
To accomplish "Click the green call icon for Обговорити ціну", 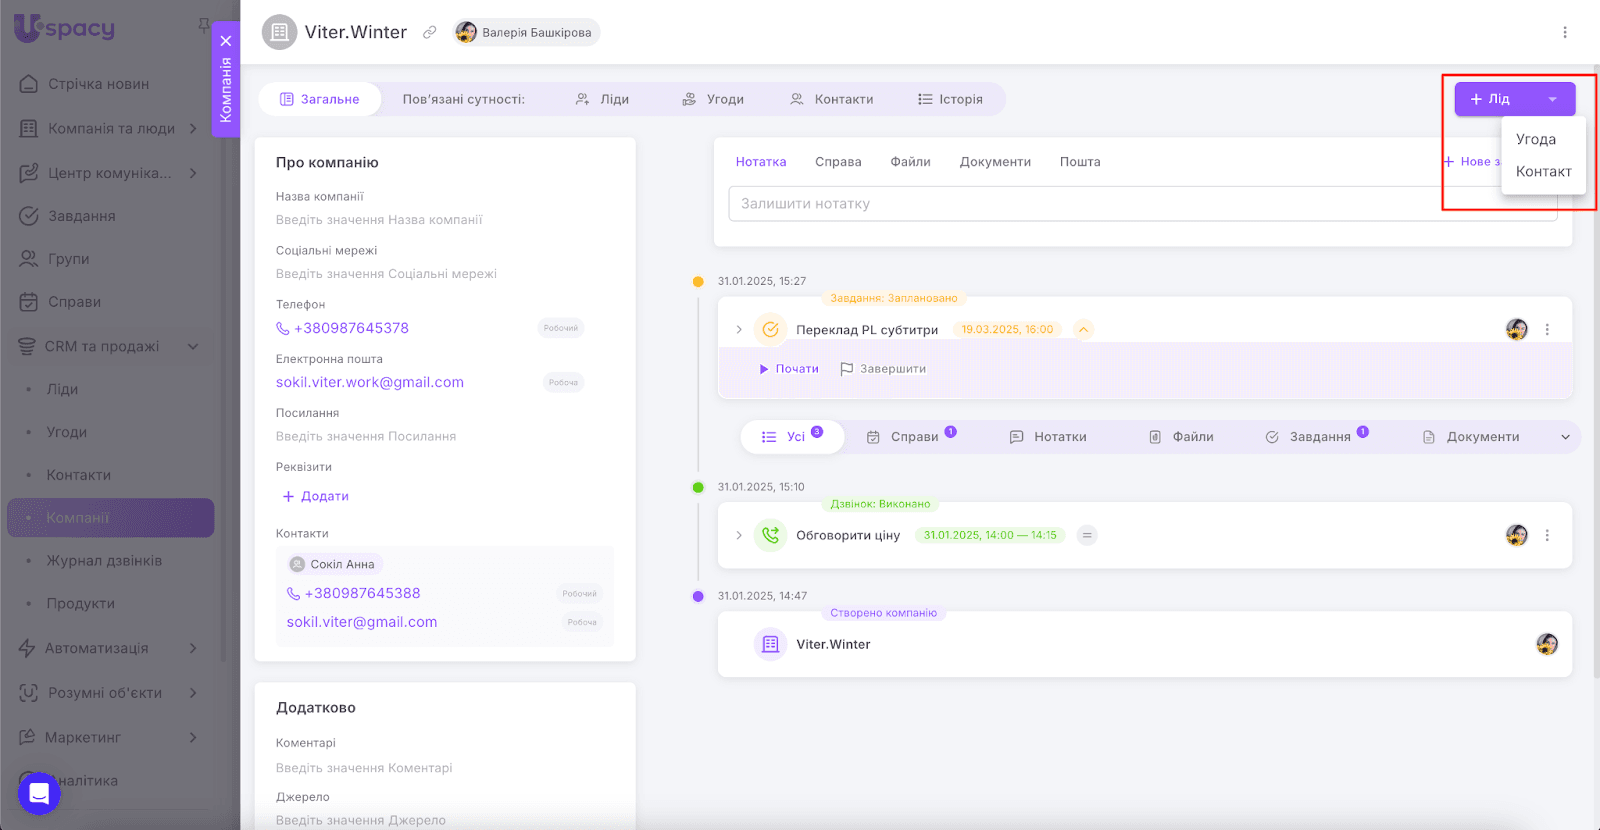I will (770, 535).
